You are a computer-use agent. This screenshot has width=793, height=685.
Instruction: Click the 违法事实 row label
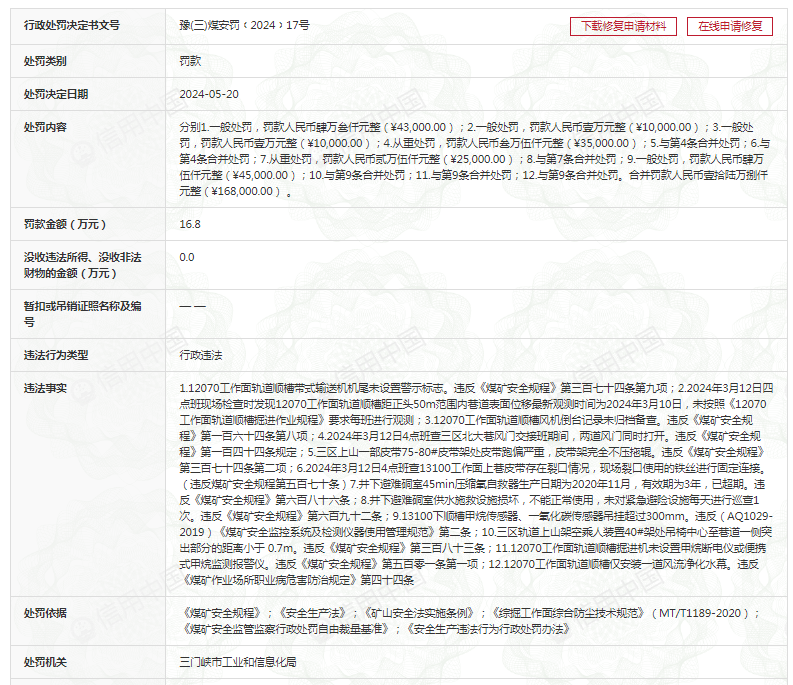[x=46, y=387]
